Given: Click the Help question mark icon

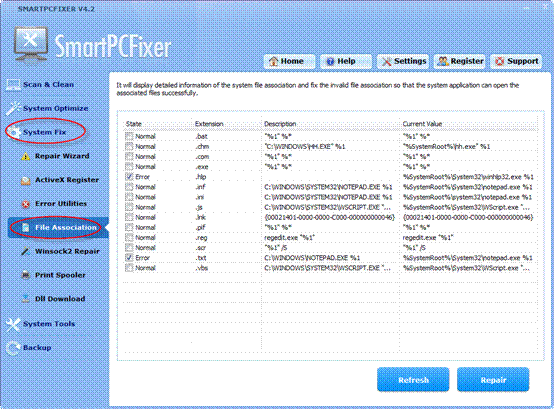Looking at the screenshot, I should coord(330,61).
